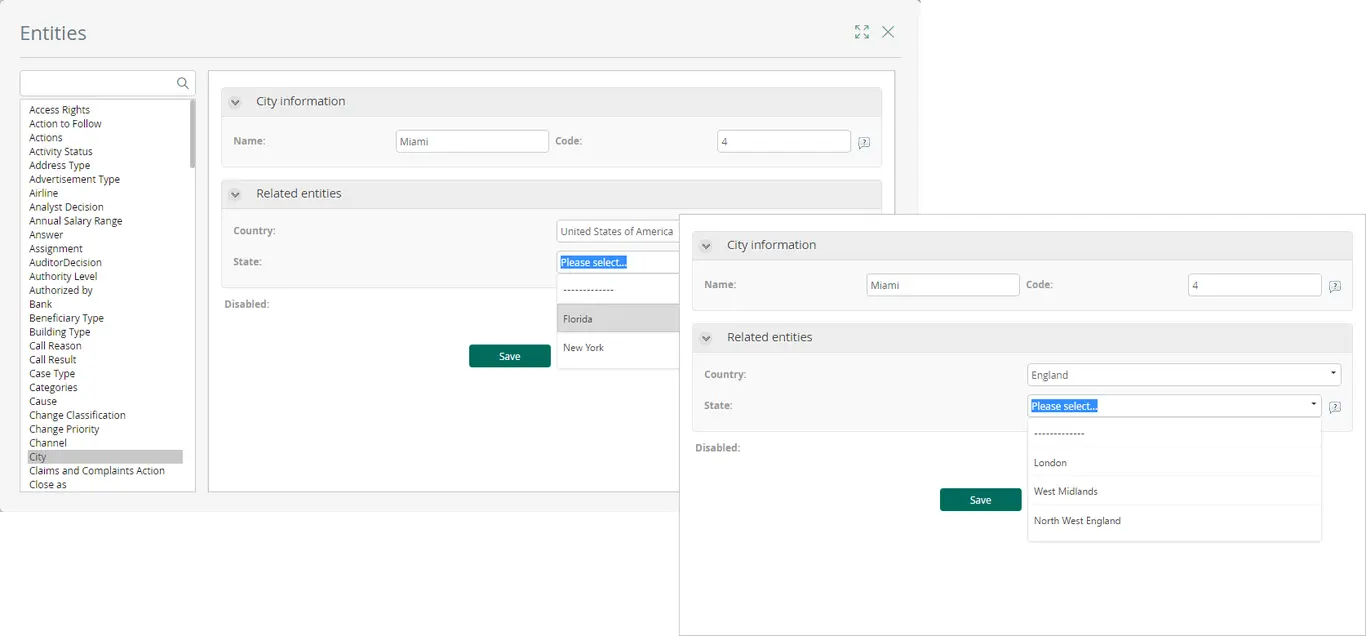Click the Name field in the Entities window
The width and height of the screenshot is (1366, 636).
472,141
